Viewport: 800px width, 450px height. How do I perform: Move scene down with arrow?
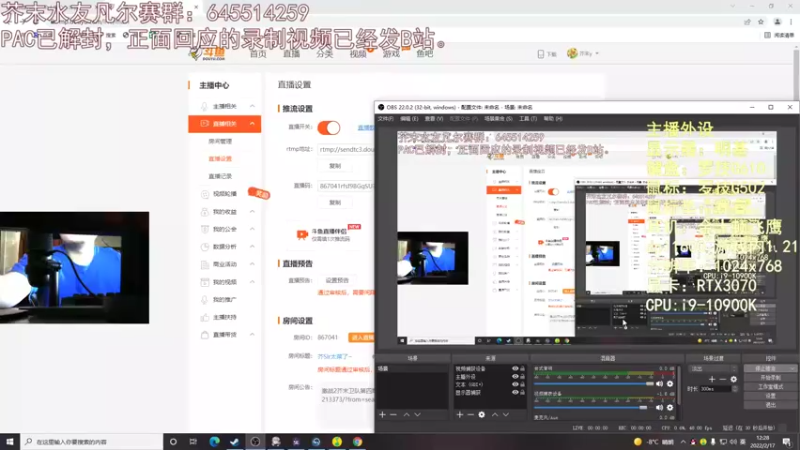pyautogui.click(x=417, y=415)
